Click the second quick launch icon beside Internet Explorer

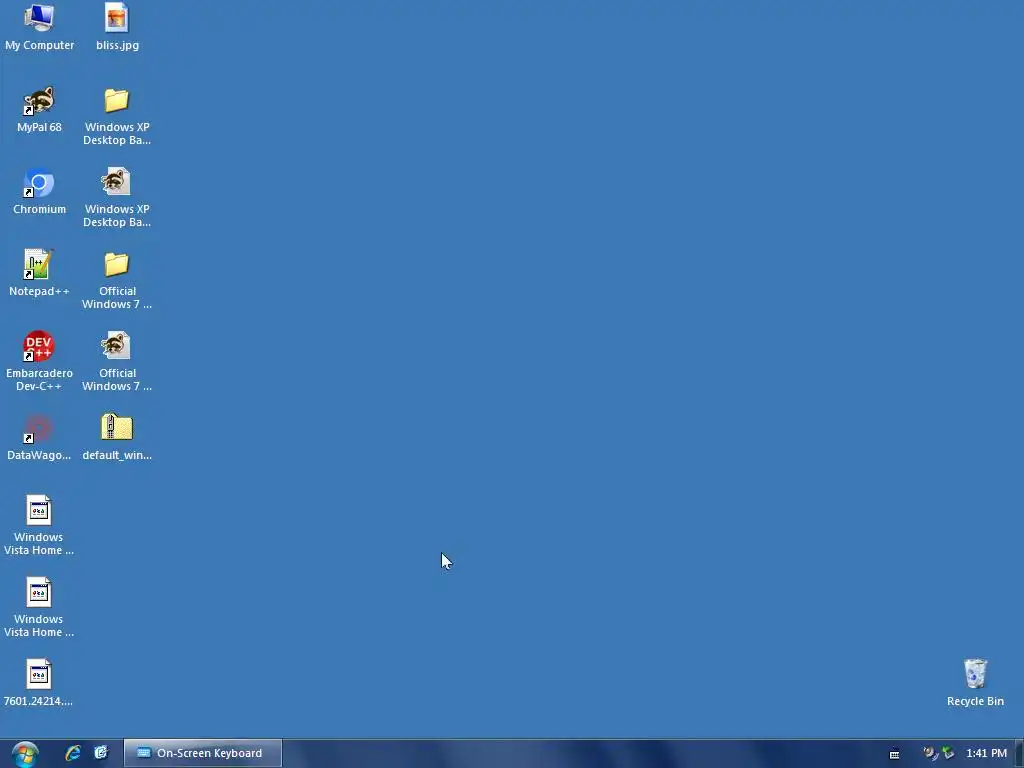[x=101, y=753]
